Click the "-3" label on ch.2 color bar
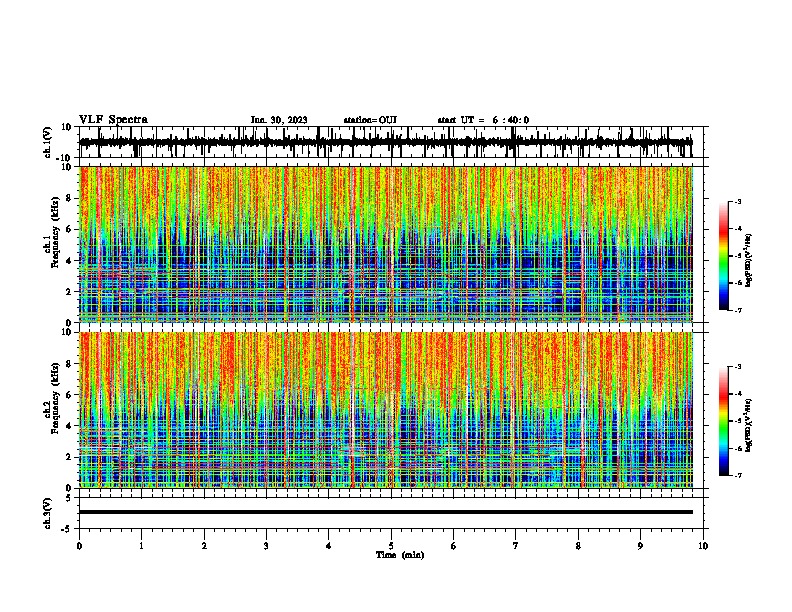 coord(738,367)
